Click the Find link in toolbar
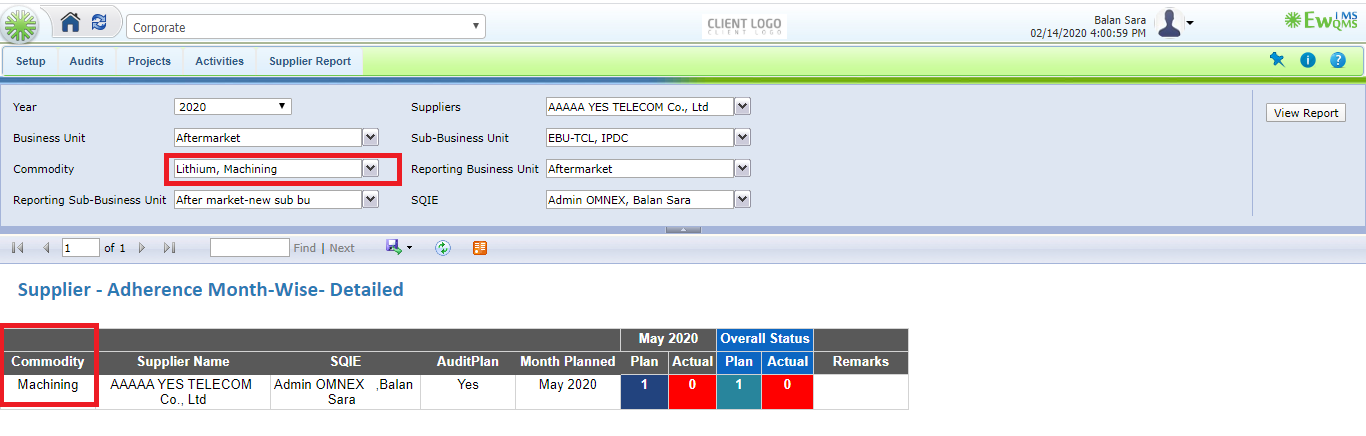This screenshot has width=1366, height=436. (x=305, y=248)
